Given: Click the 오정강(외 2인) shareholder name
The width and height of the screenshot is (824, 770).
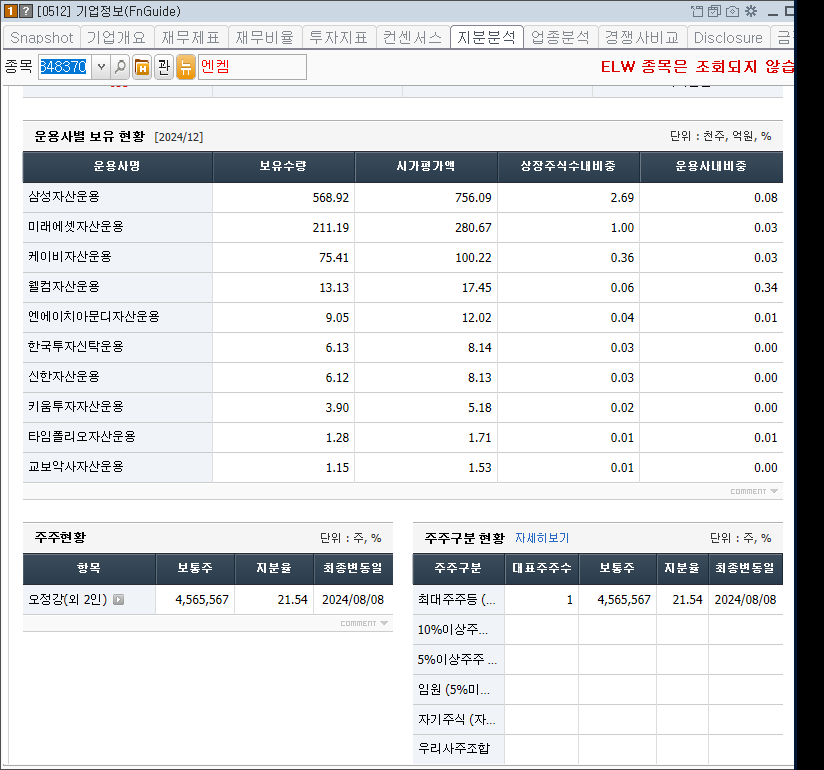Looking at the screenshot, I should coord(67,599).
